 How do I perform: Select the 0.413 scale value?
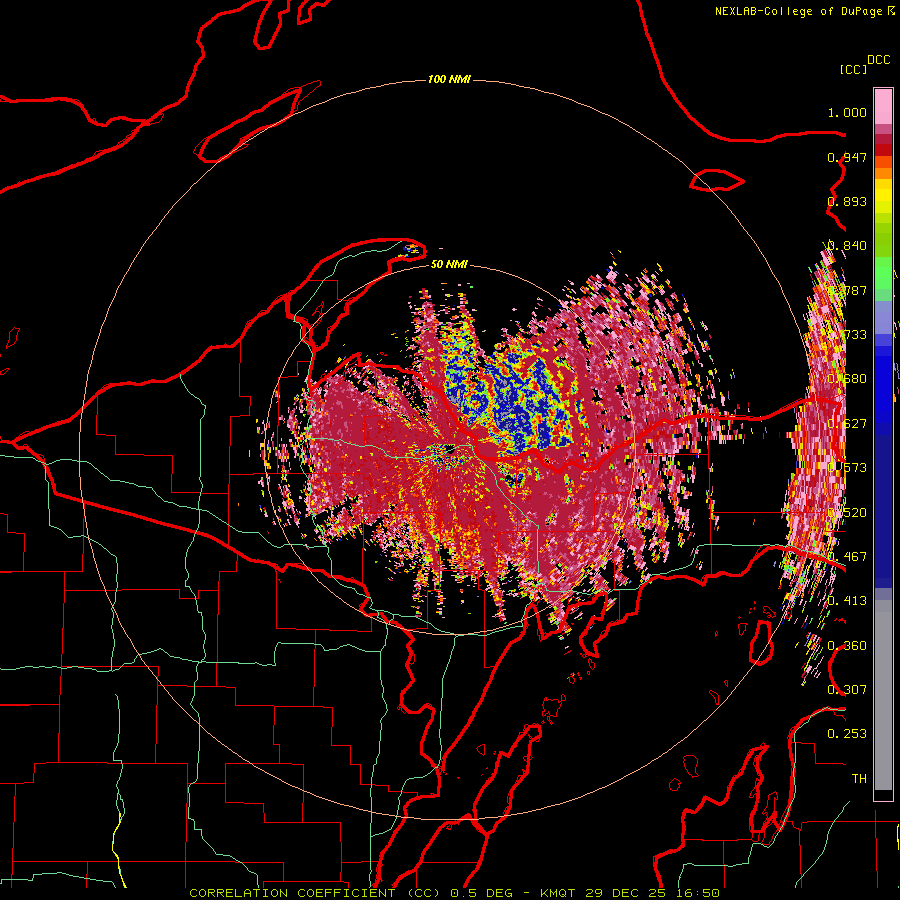point(847,601)
